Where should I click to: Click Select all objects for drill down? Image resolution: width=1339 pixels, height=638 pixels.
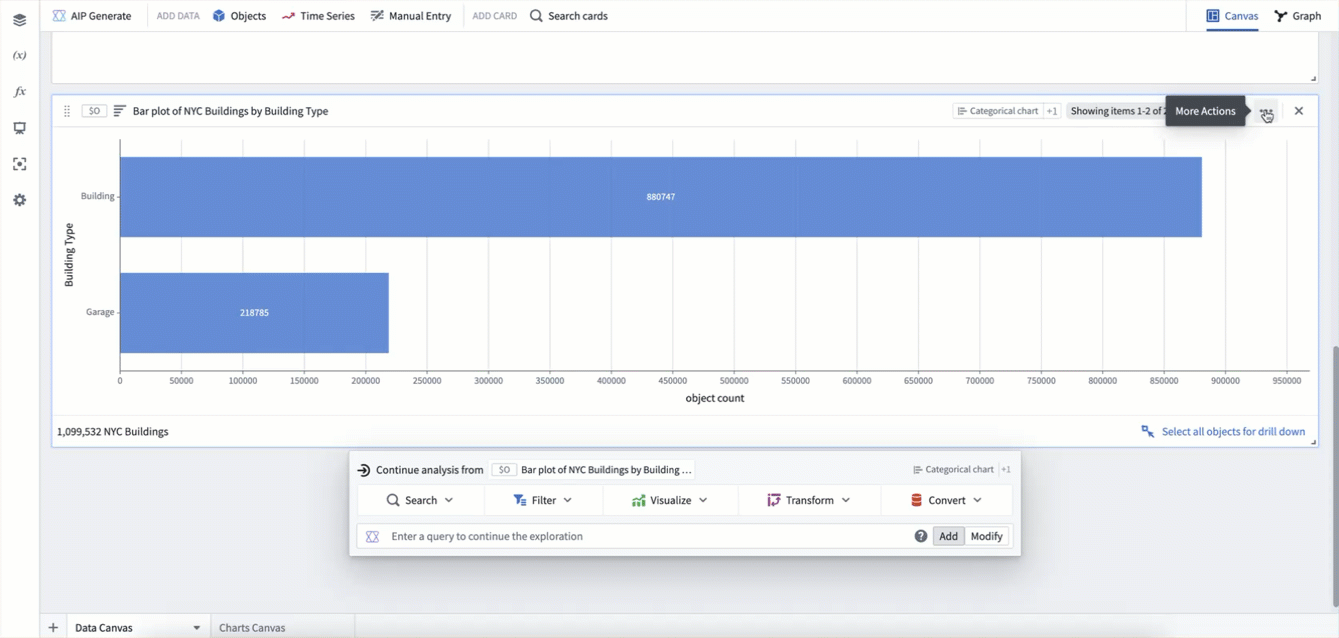(x=1223, y=431)
